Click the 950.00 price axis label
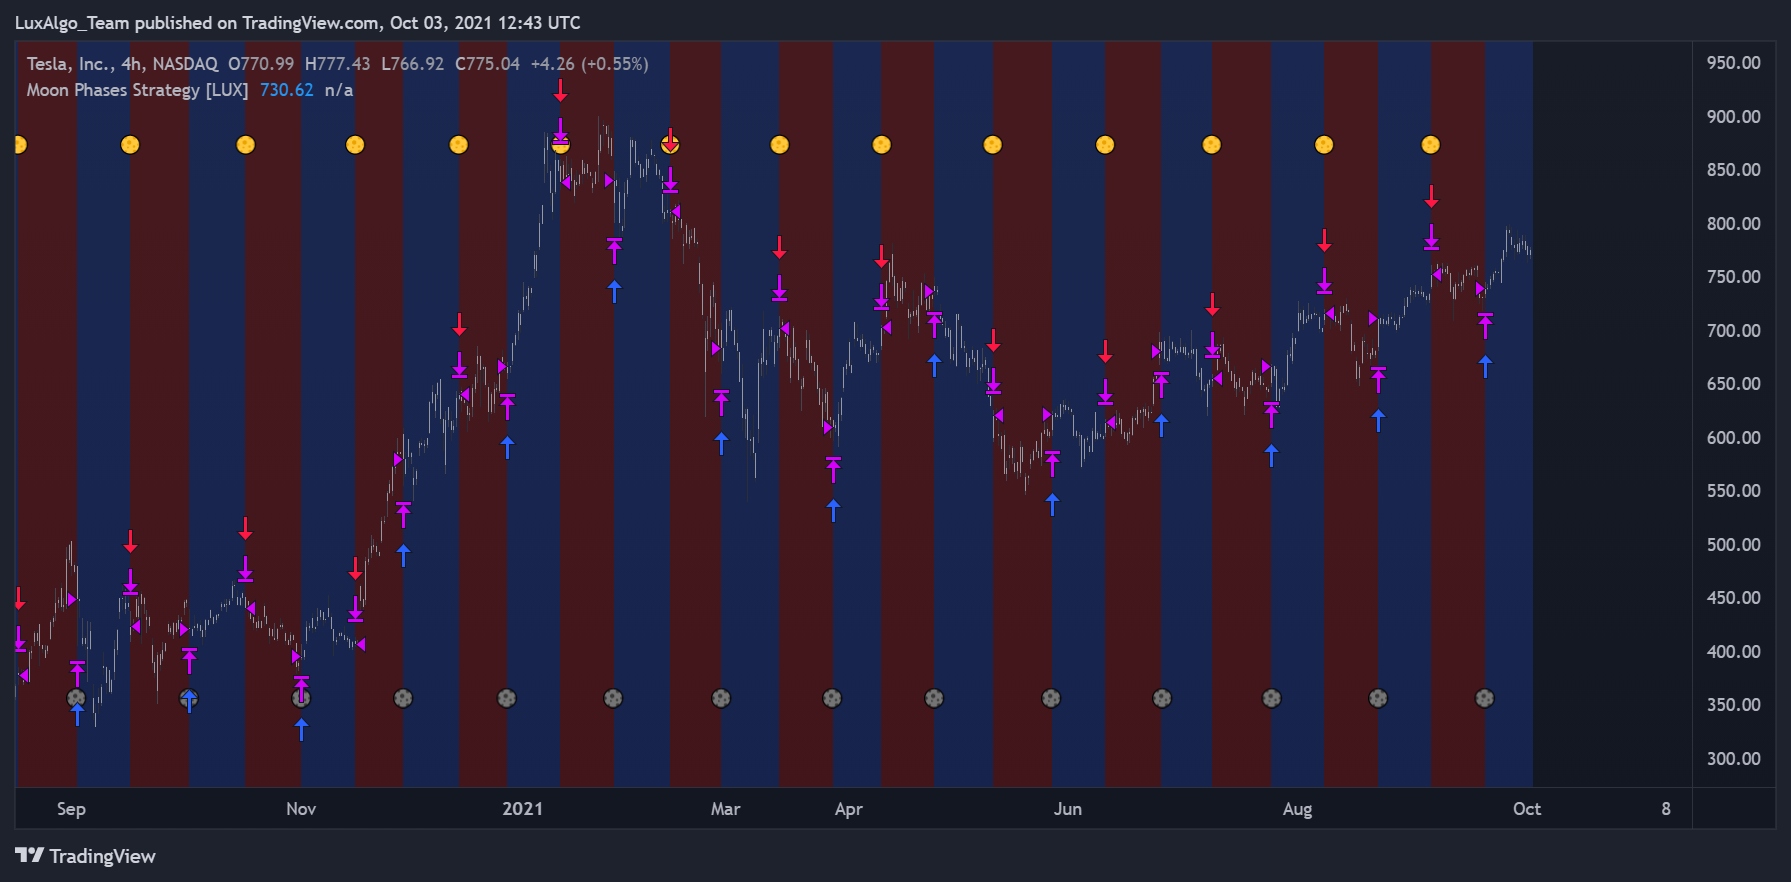The height and width of the screenshot is (882, 1791). click(x=1733, y=63)
